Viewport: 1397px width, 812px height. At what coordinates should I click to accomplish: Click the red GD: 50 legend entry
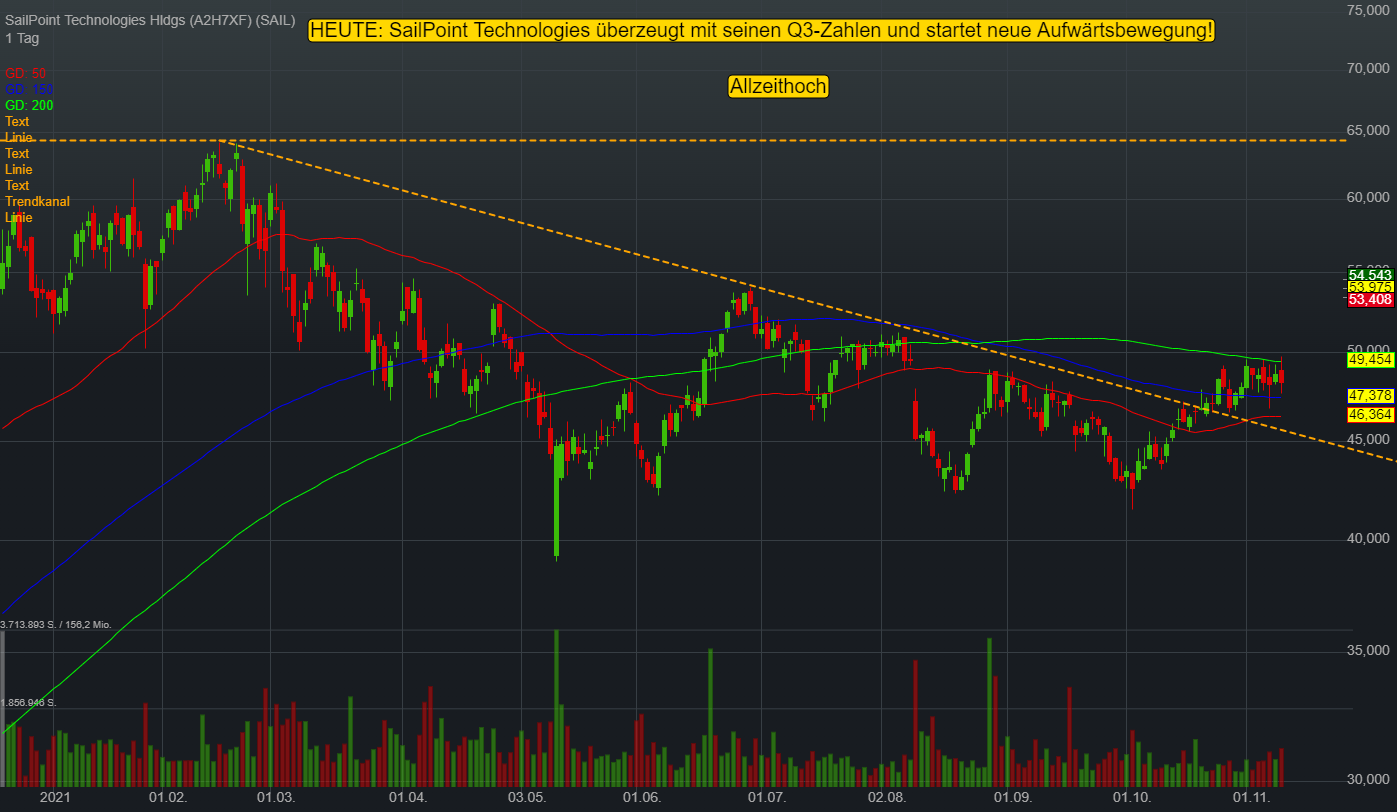[x=26, y=73]
